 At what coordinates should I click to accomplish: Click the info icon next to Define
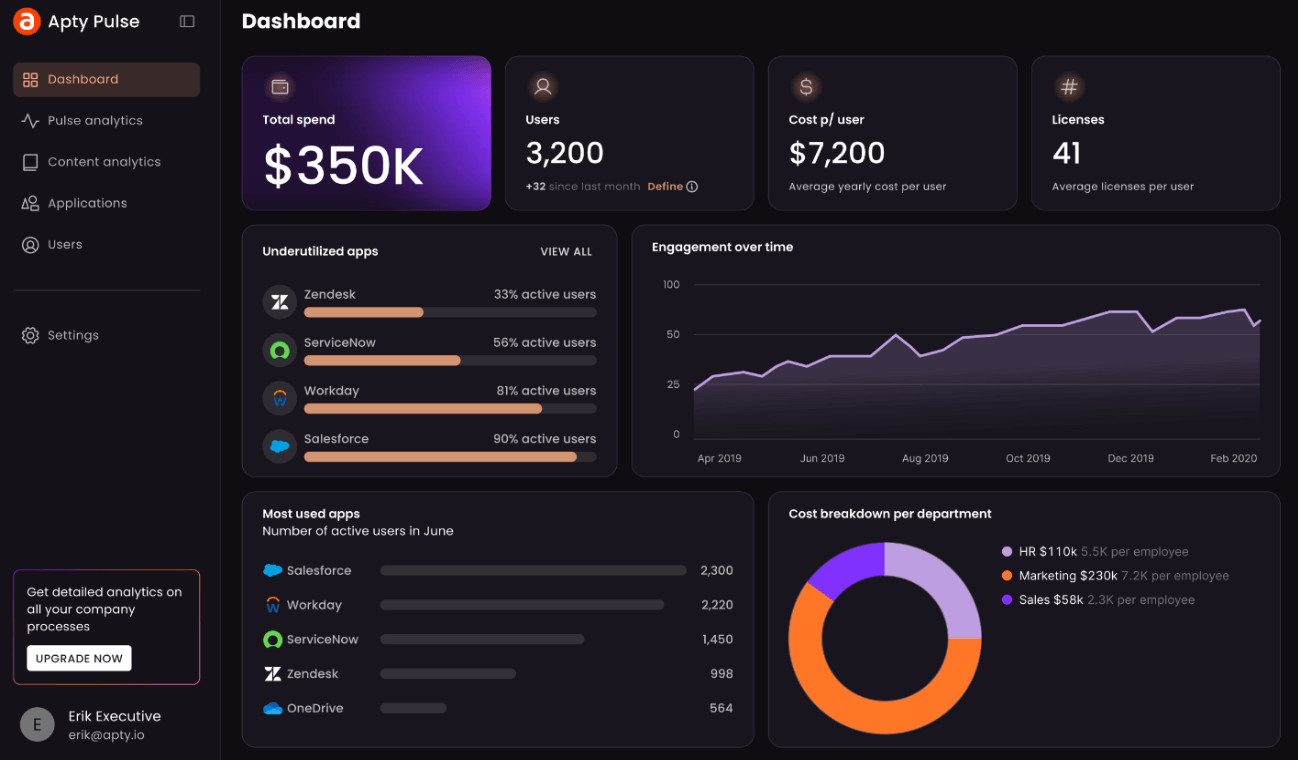(691, 186)
